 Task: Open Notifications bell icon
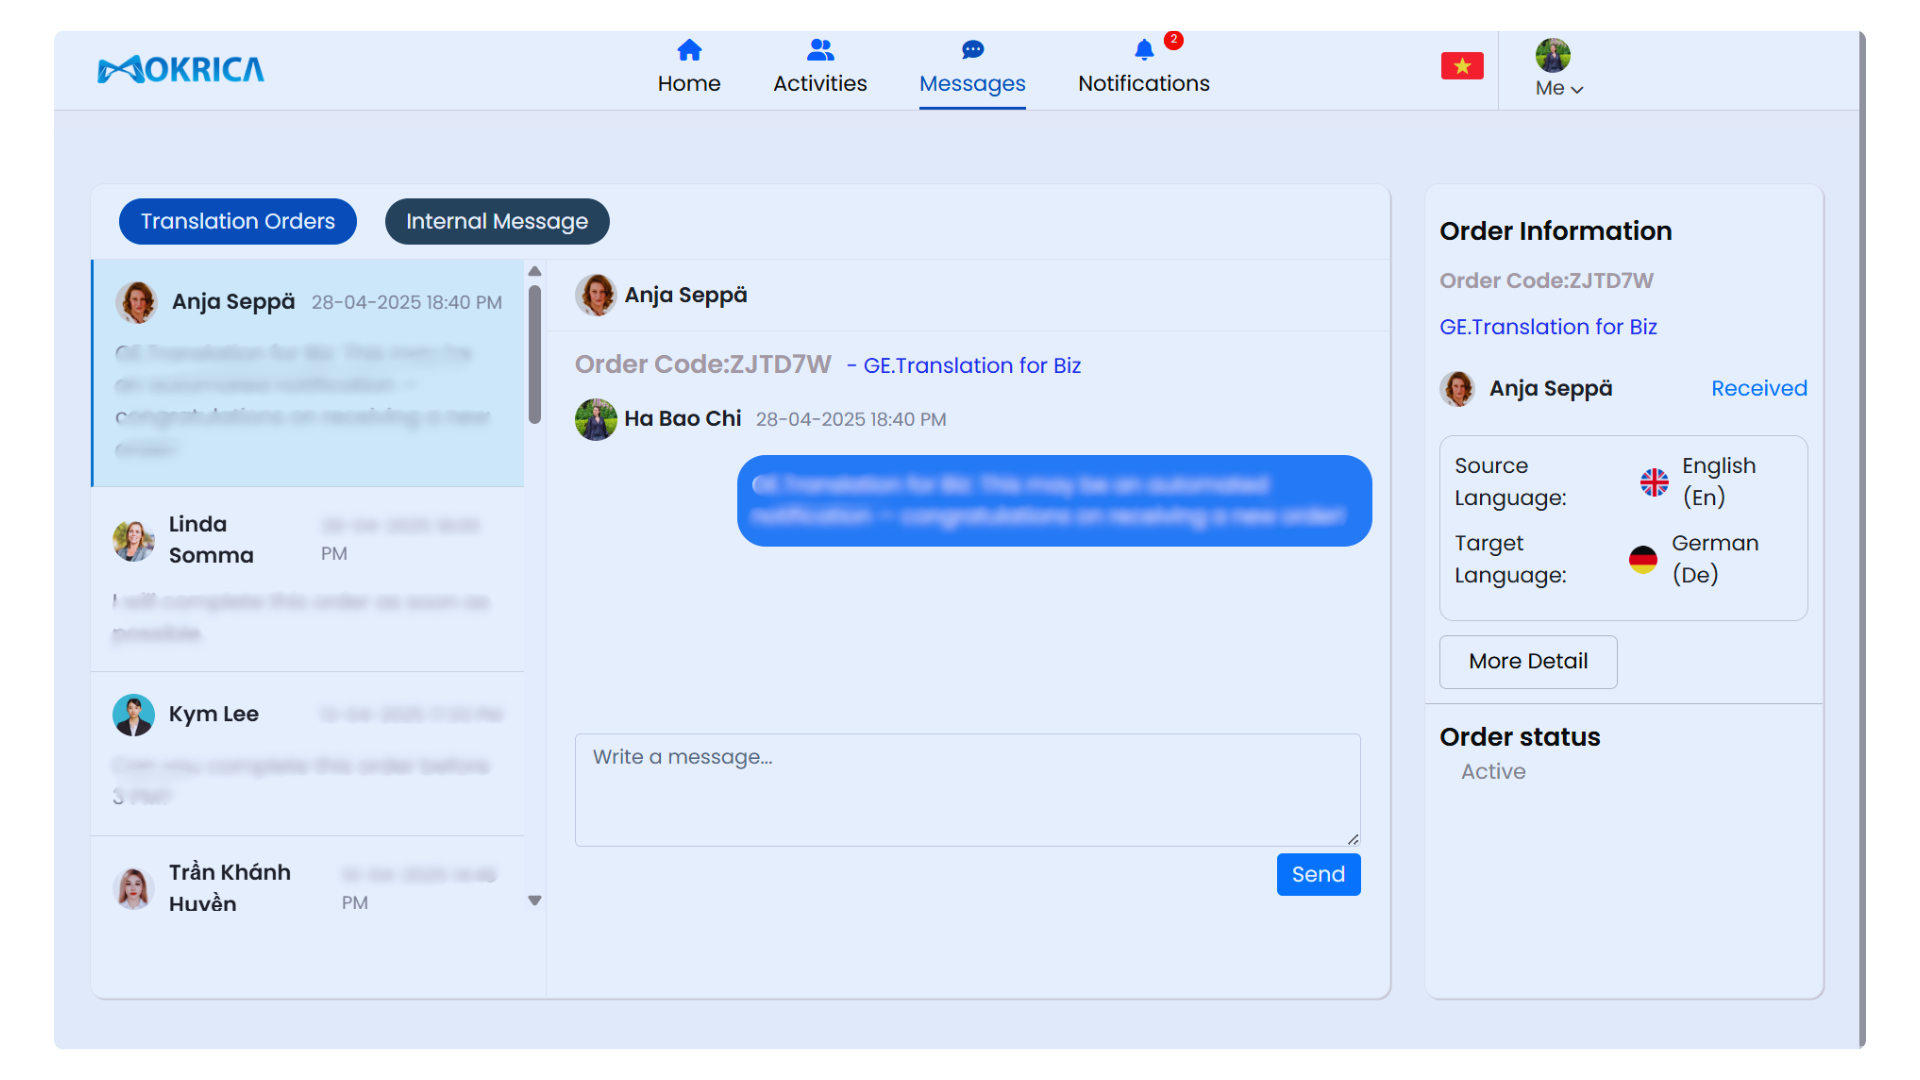point(1144,50)
